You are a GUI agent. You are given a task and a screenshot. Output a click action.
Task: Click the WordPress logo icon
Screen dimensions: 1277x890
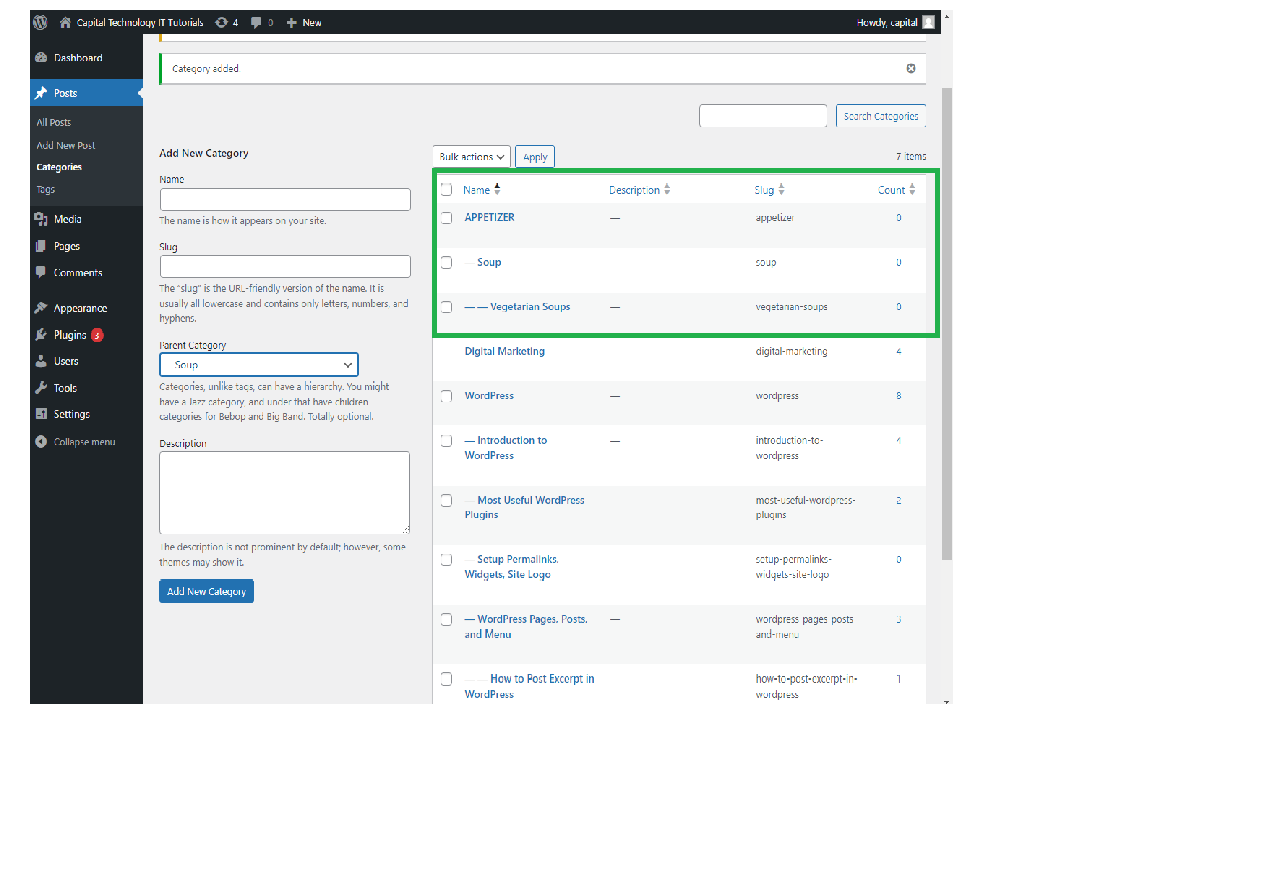click(40, 22)
